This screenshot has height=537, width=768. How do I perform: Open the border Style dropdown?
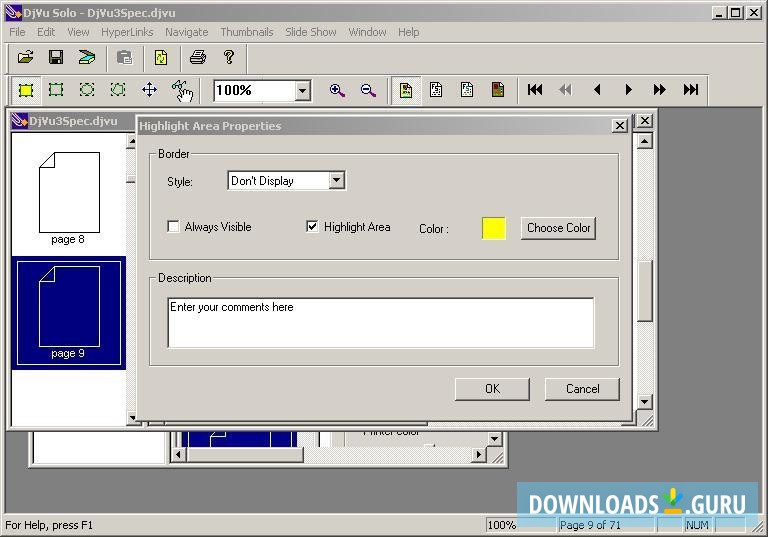336,181
